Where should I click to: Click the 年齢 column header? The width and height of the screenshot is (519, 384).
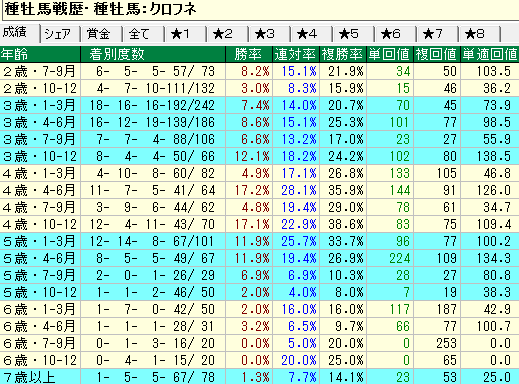click(40, 54)
